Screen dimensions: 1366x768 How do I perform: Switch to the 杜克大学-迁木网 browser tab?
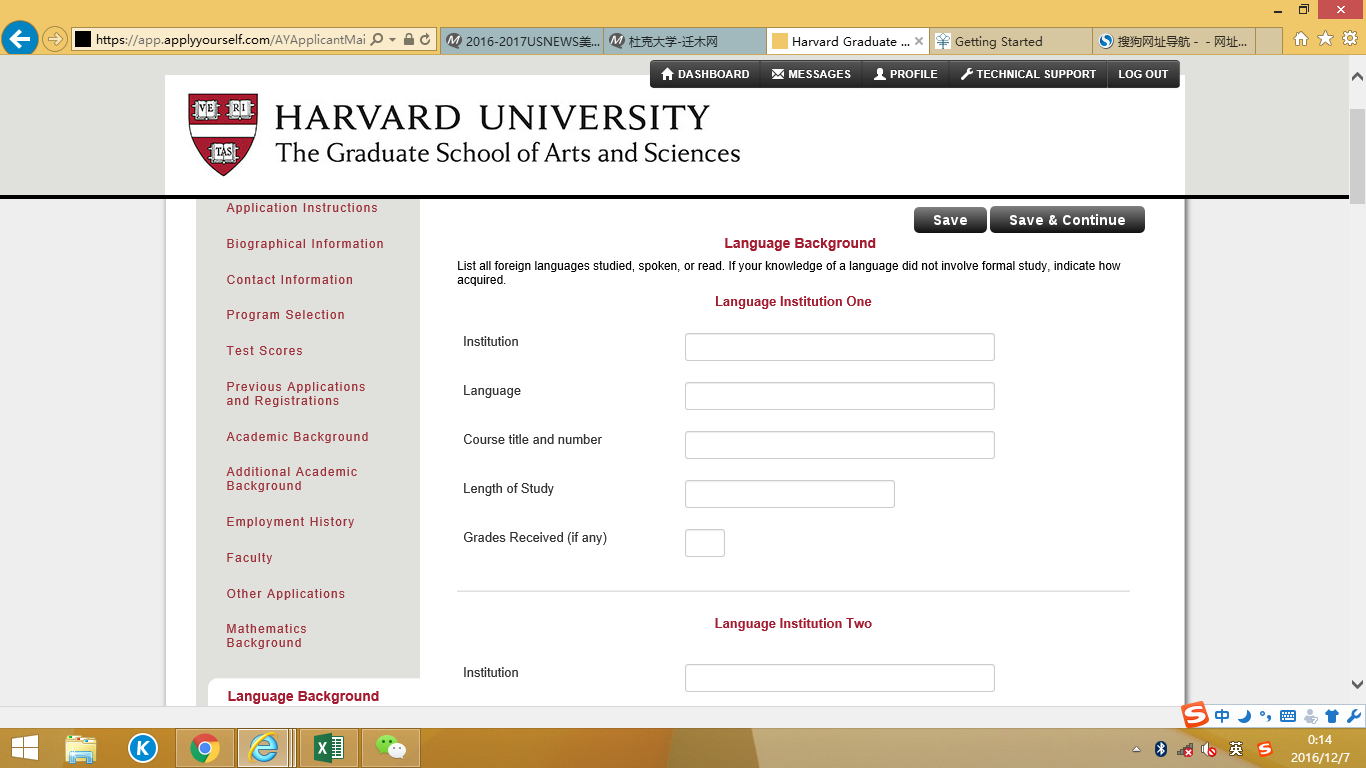[x=685, y=41]
